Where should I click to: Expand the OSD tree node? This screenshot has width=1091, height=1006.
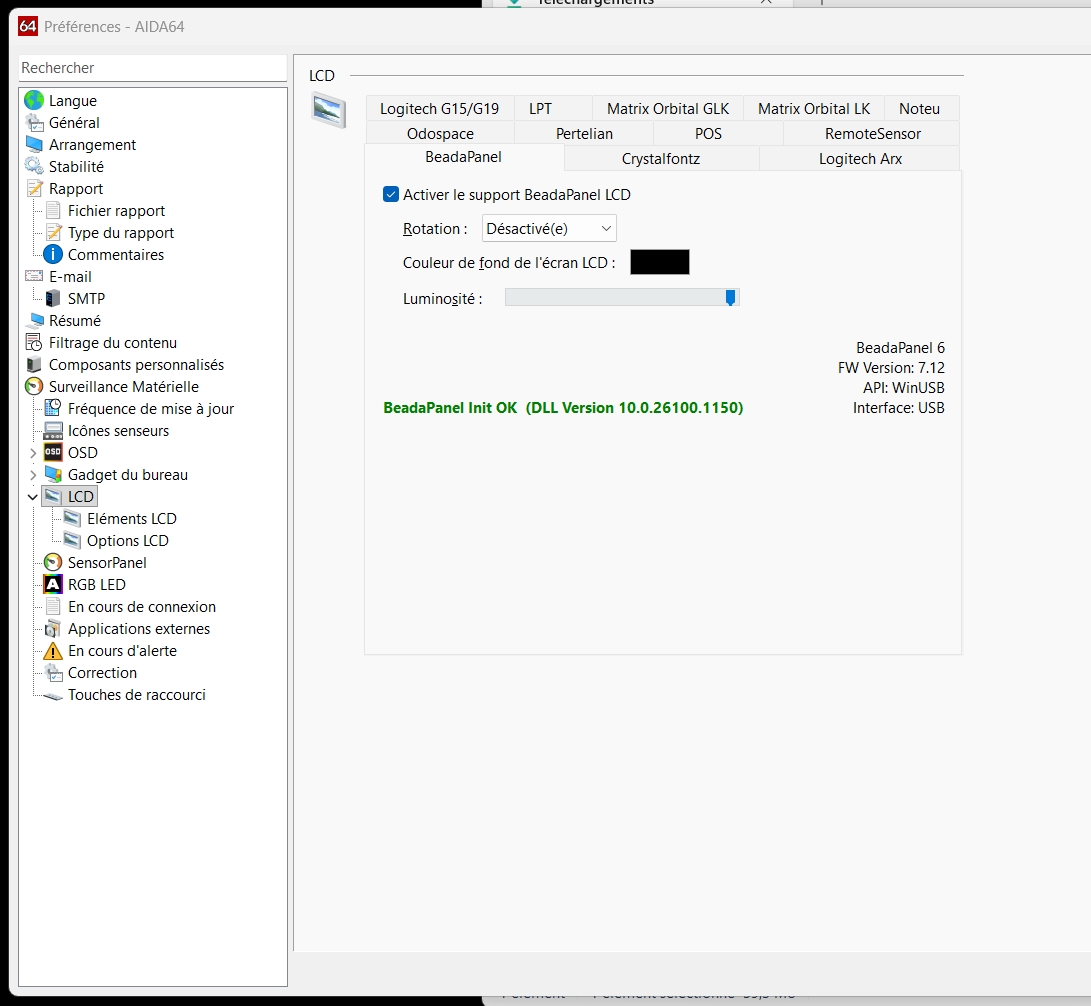coord(33,453)
